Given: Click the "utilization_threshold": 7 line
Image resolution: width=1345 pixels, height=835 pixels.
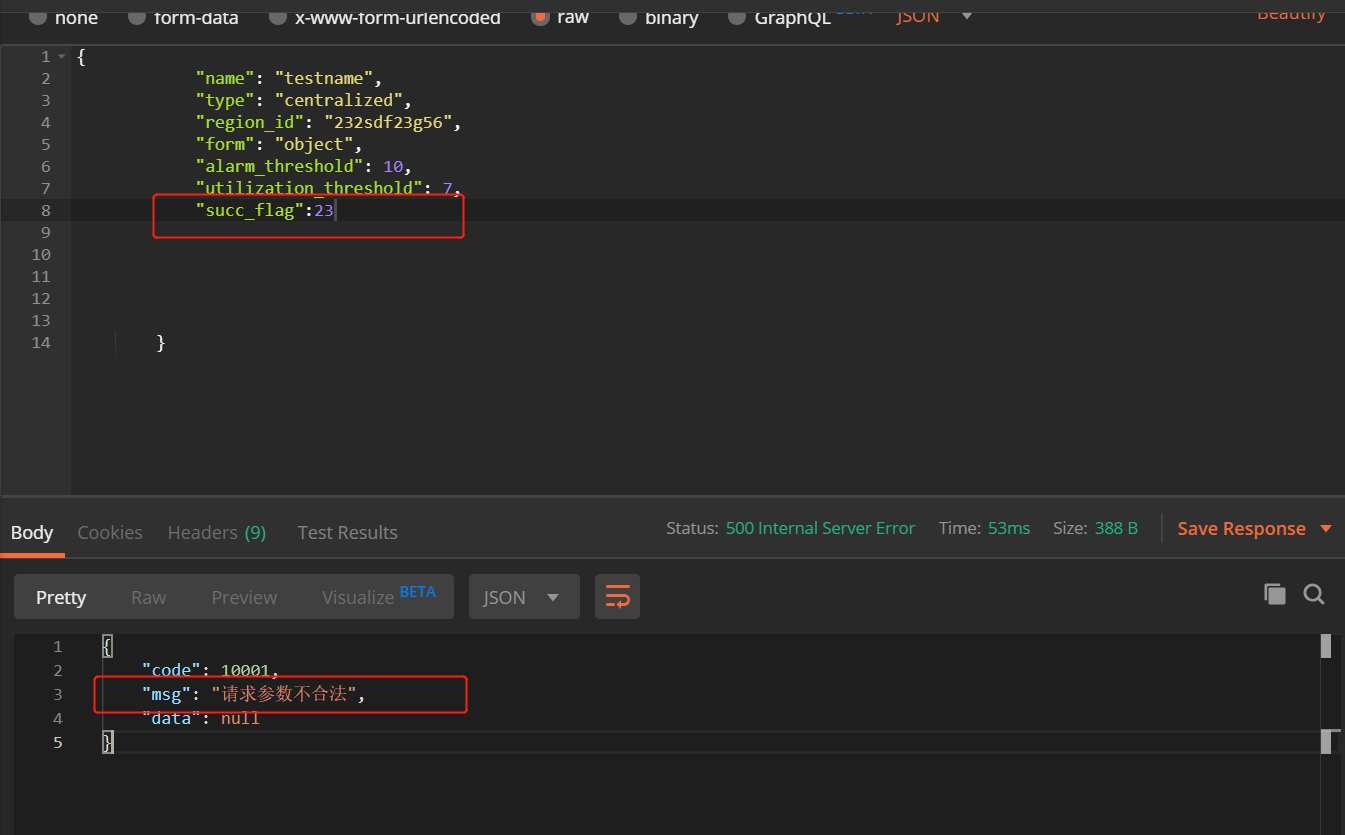Looking at the screenshot, I should coord(328,188).
